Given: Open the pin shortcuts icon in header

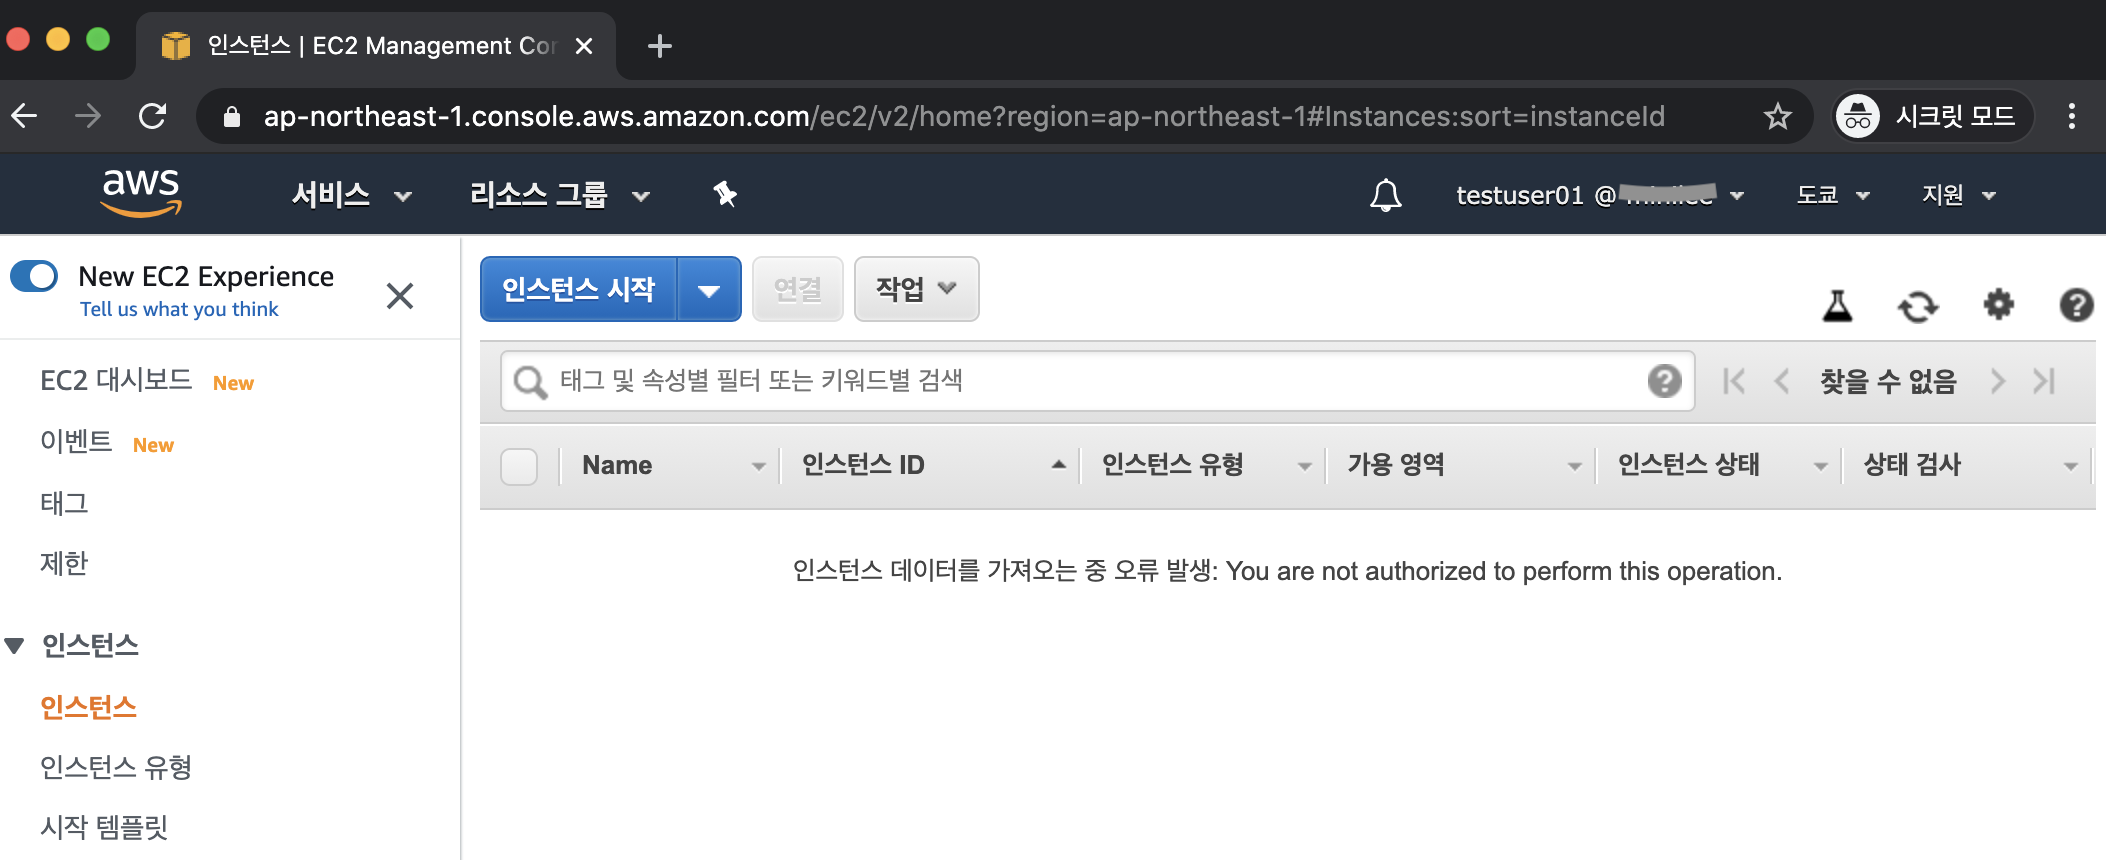Looking at the screenshot, I should [x=725, y=194].
